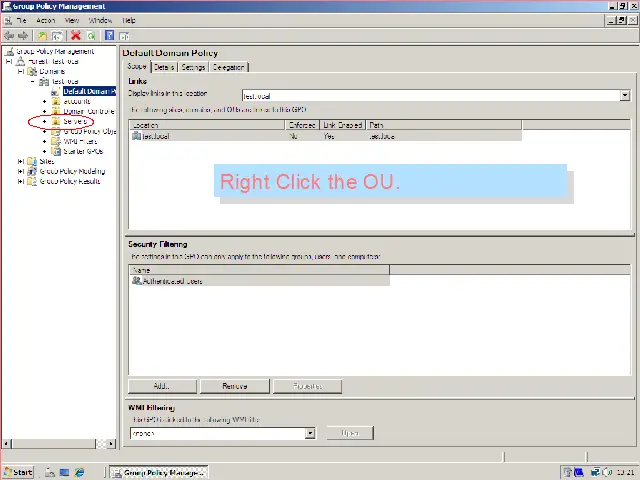Sort by the Enforced column header
Screen dimensions: 640x480
coord(302,125)
